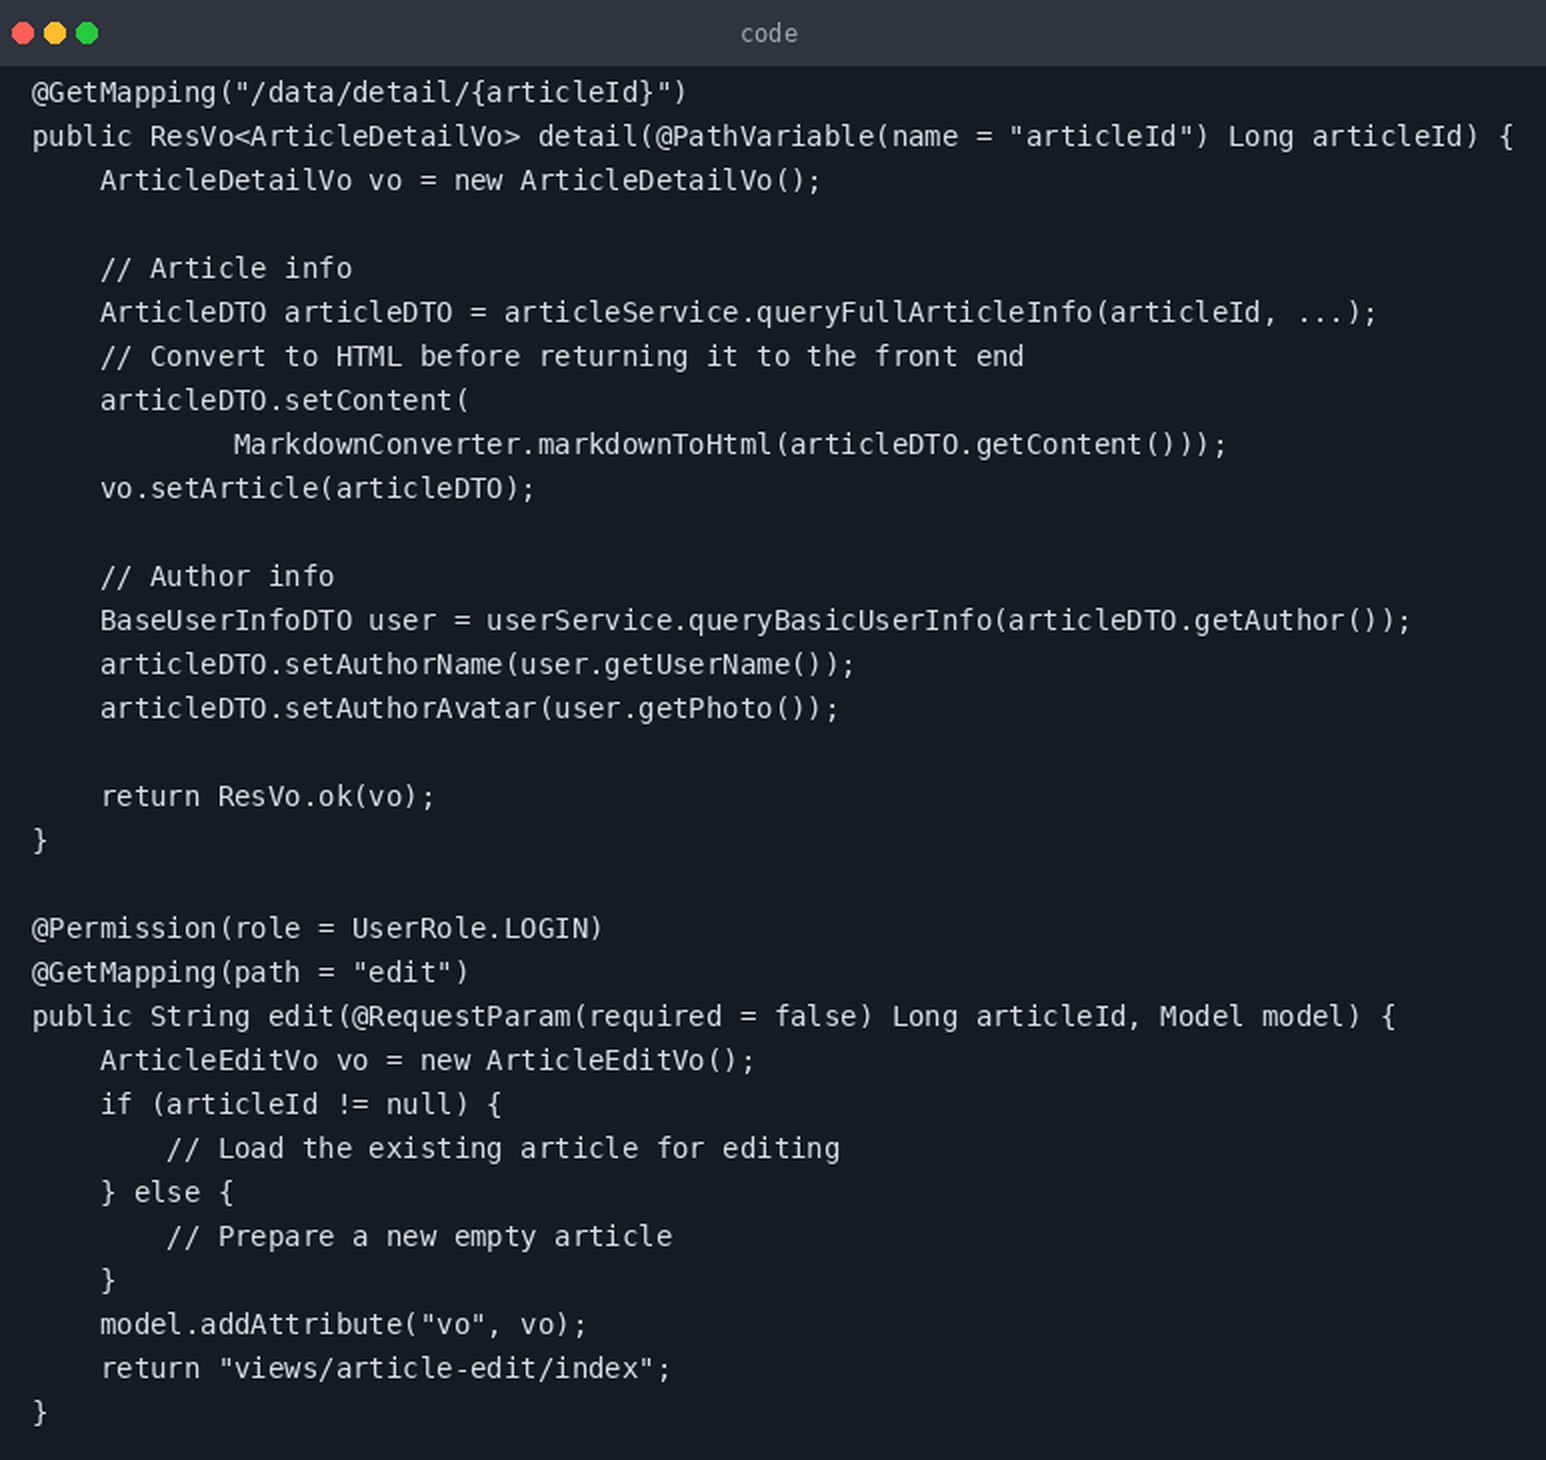The image size is (1546, 1460).
Task: Click the yellow minimize window button
Action: coord(55,33)
